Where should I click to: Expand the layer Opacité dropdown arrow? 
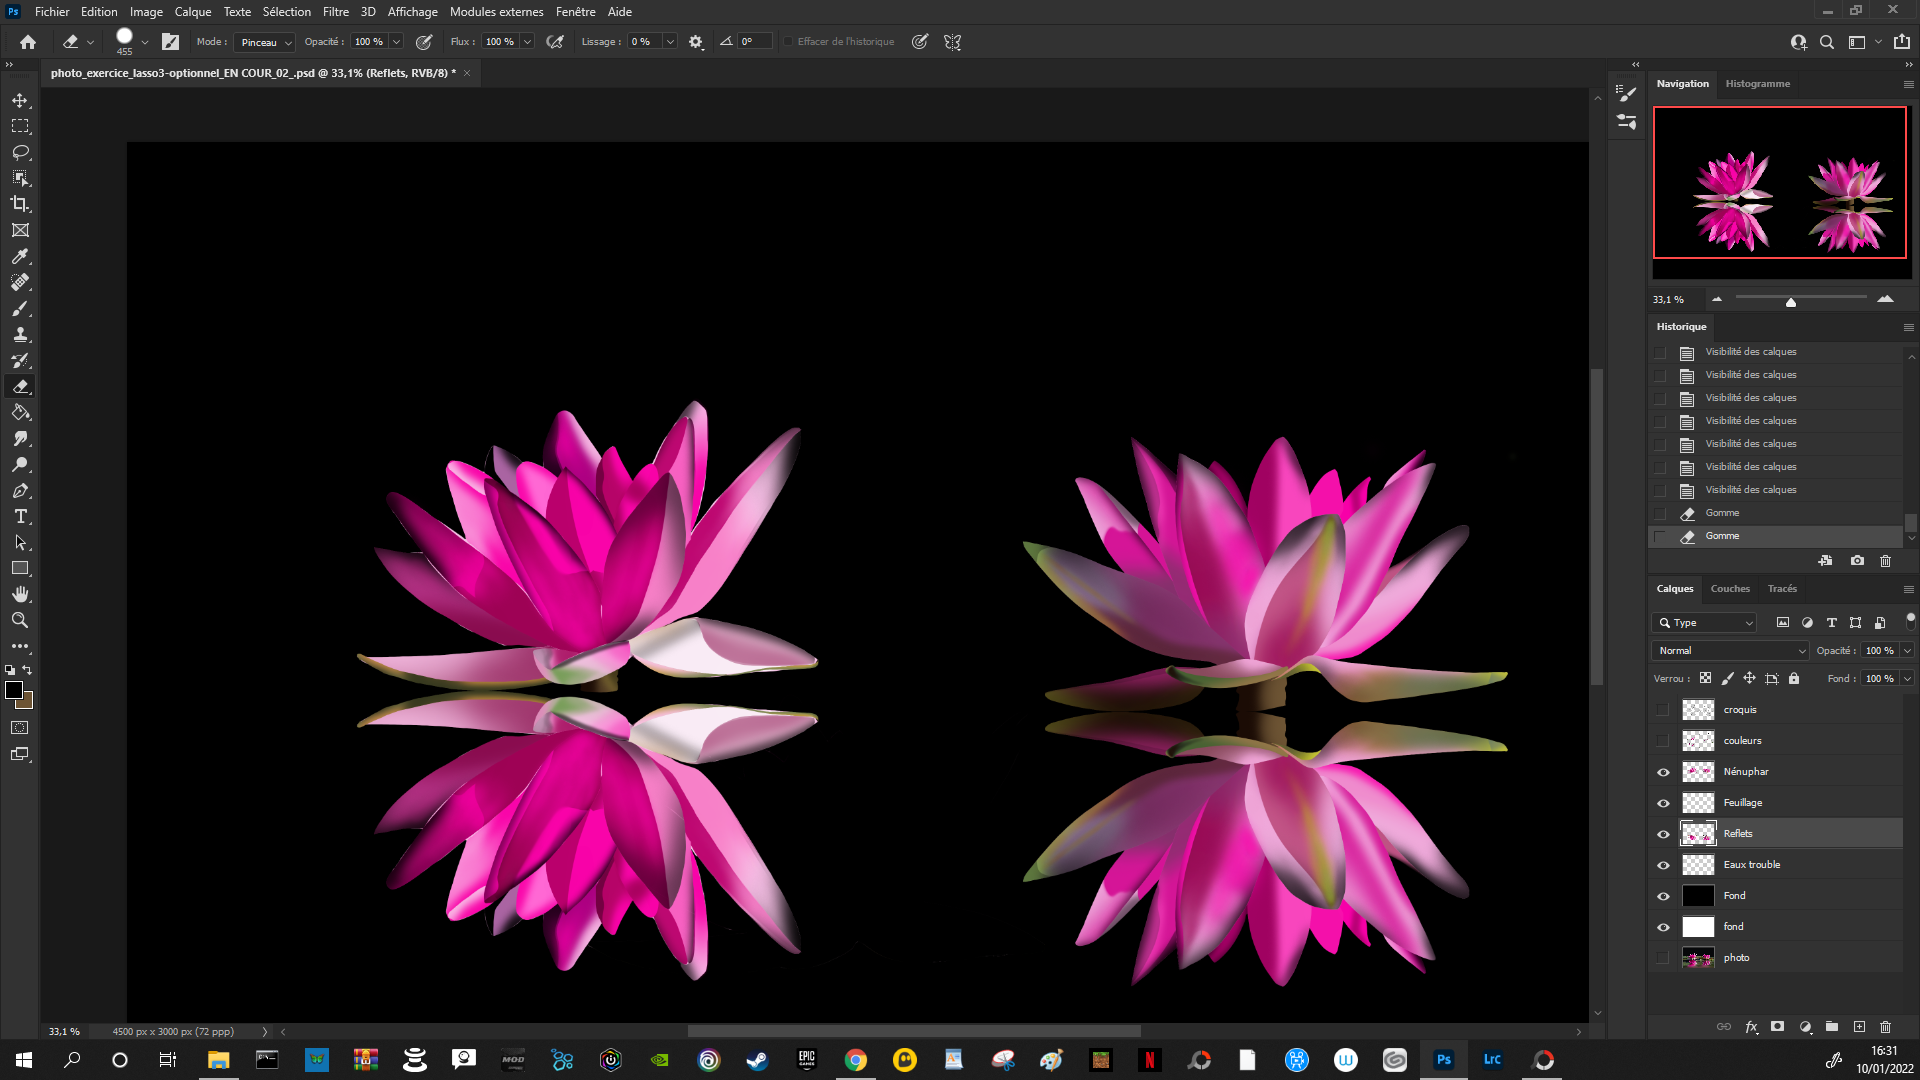[x=1907, y=651]
